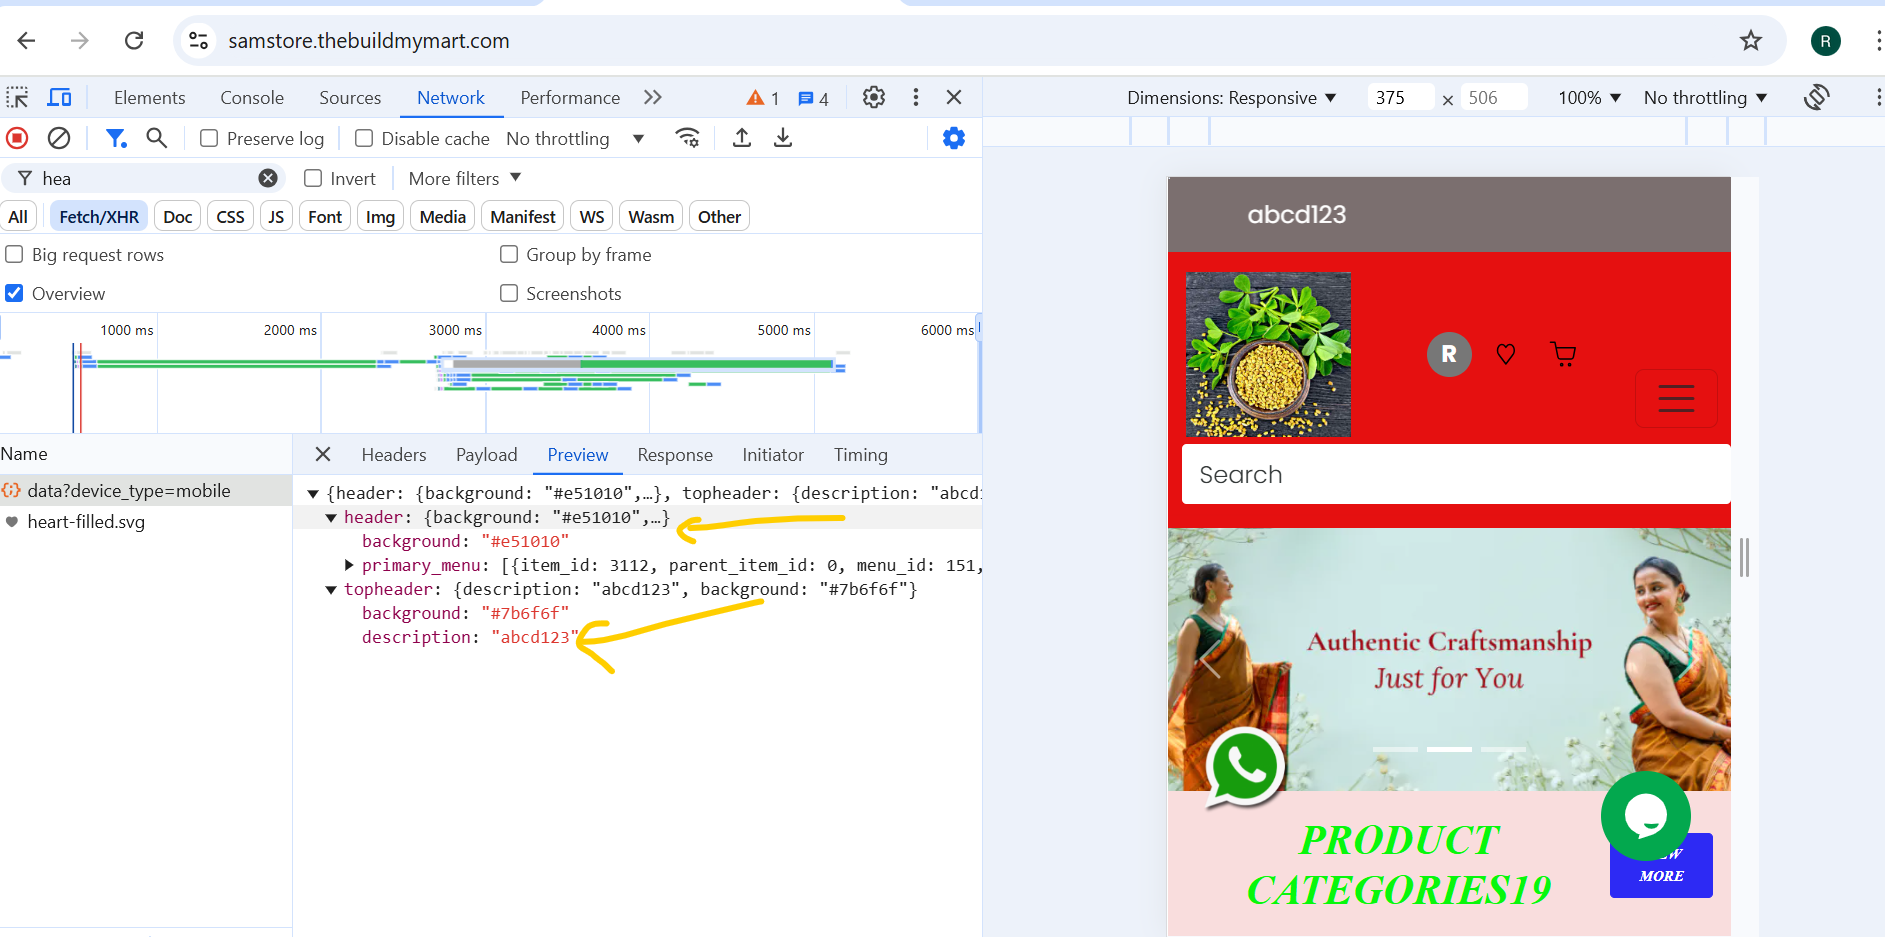Bookmark this page with the star icon
This screenshot has height=937, width=1885.
tap(1750, 40)
